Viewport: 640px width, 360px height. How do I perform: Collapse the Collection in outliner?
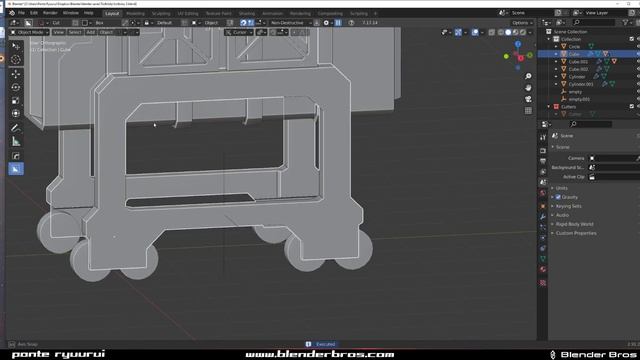pyautogui.click(x=549, y=39)
